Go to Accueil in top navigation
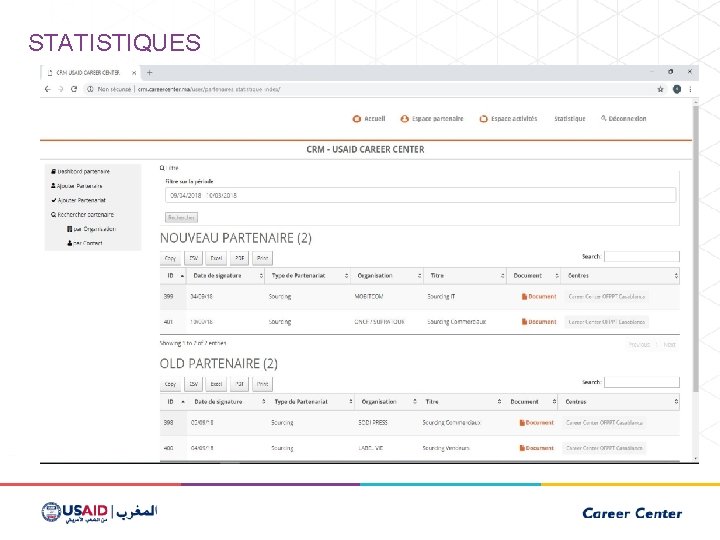720x540 pixels. click(369, 118)
